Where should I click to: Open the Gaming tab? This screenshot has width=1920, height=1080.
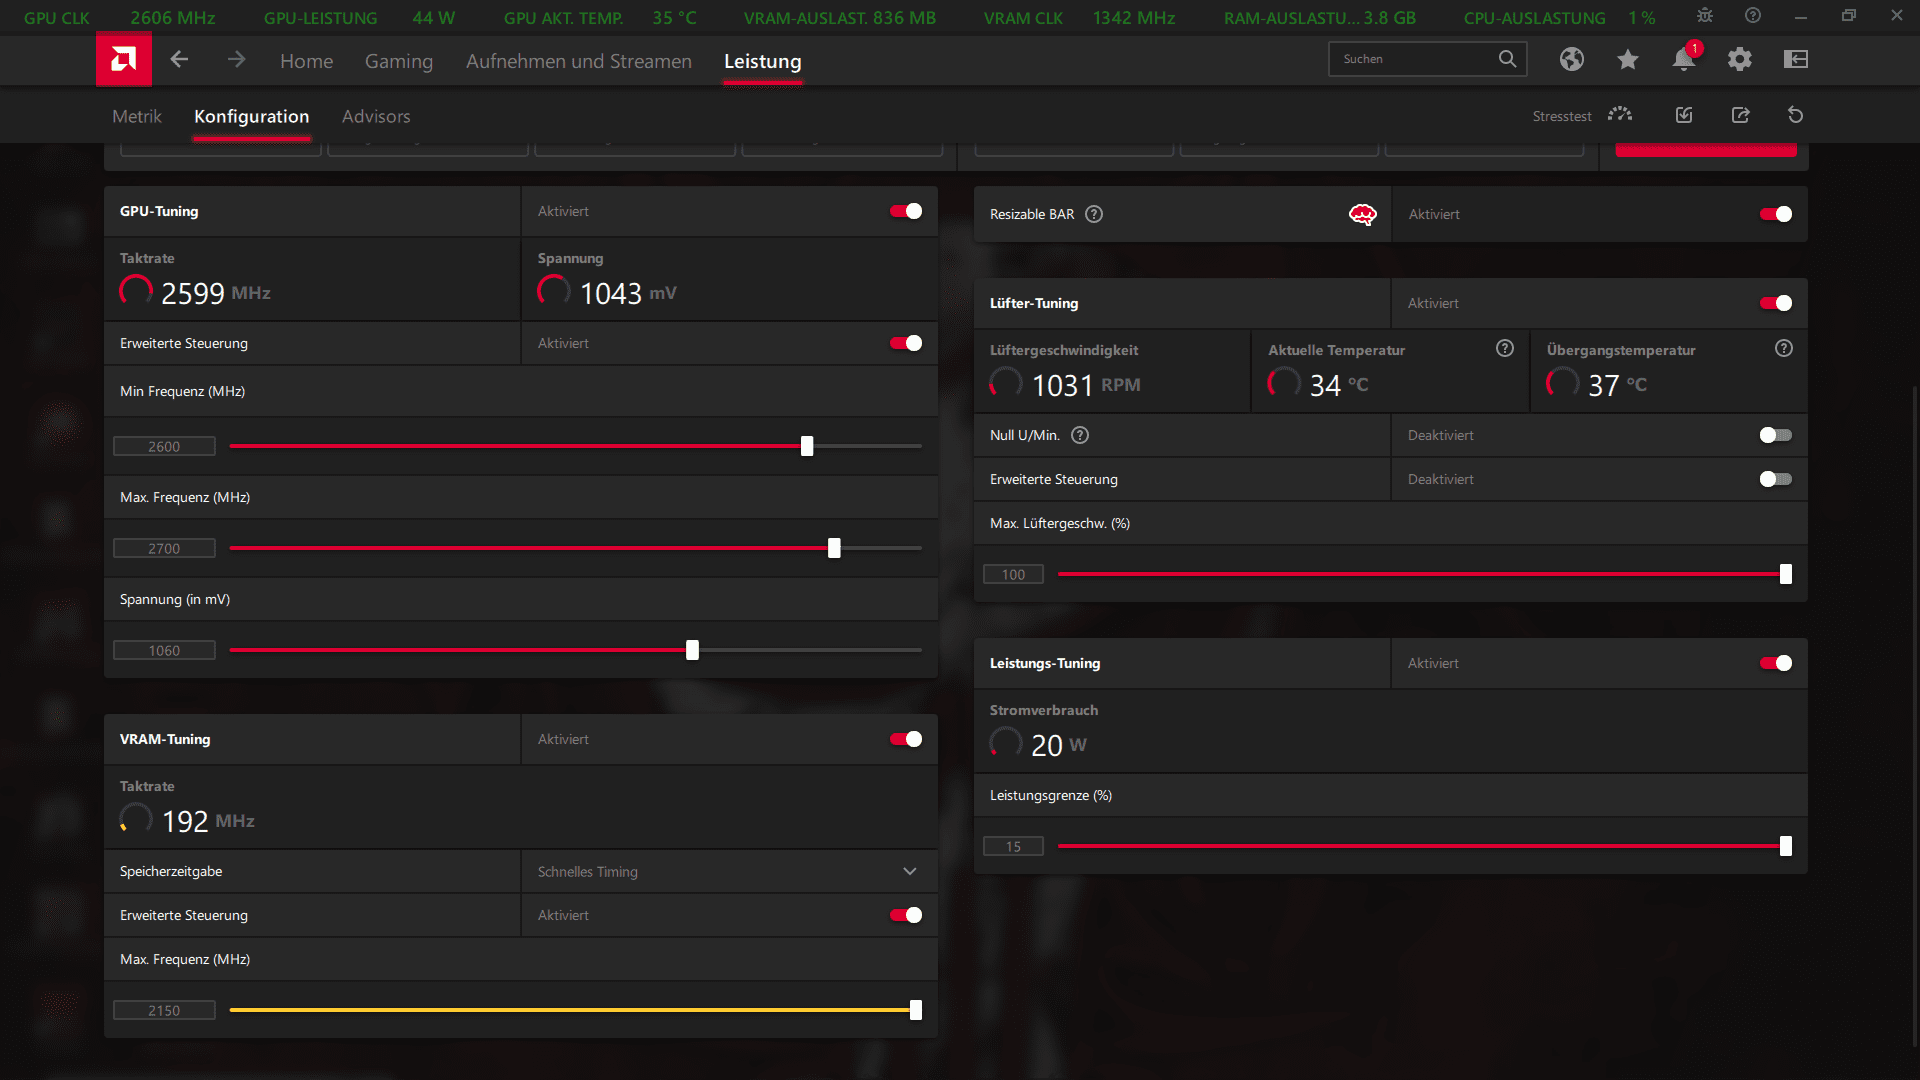coord(398,61)
